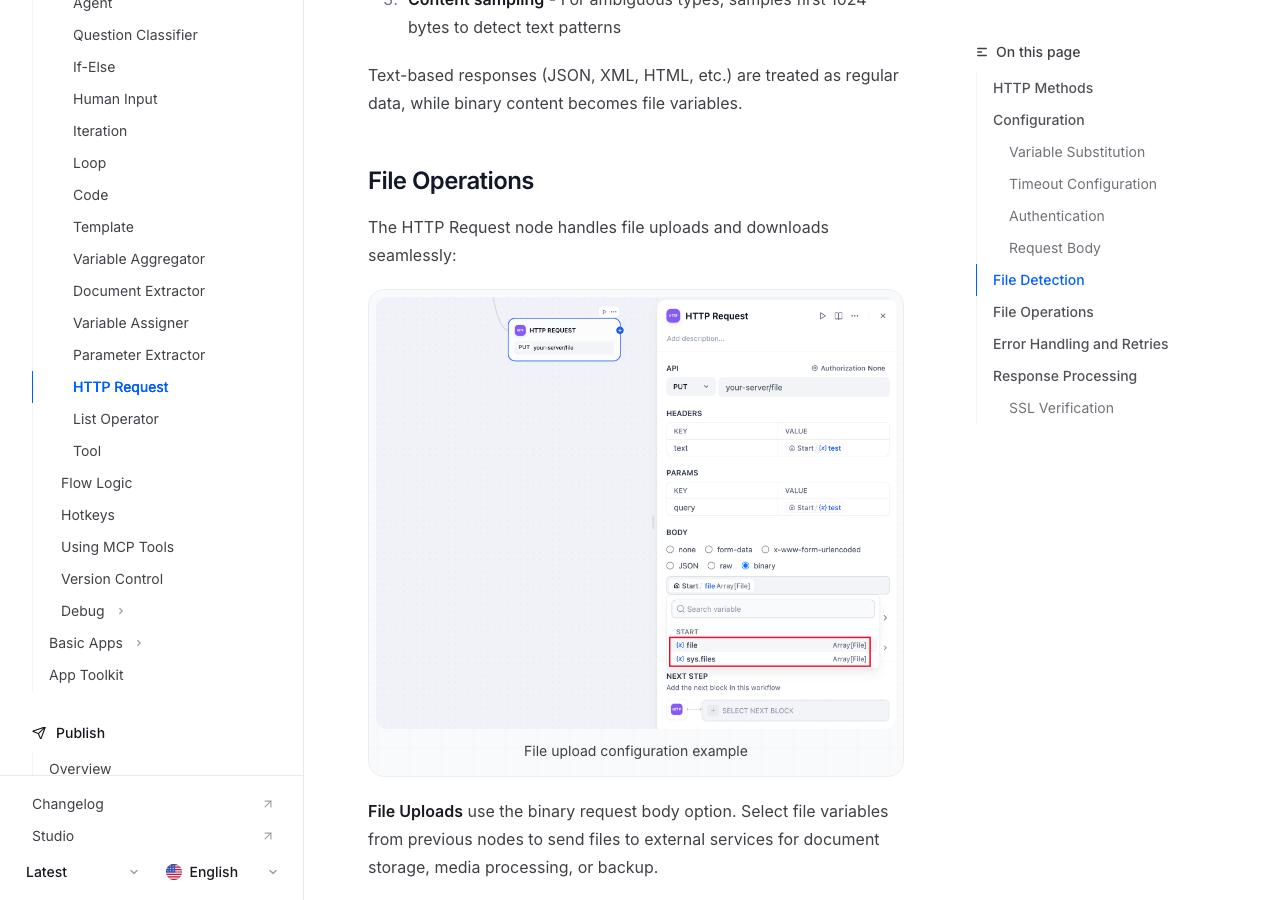Jump to Error Handling and Retries section
The width and height of the screenshot is (1280, 900).
[x=1080, y=344]
